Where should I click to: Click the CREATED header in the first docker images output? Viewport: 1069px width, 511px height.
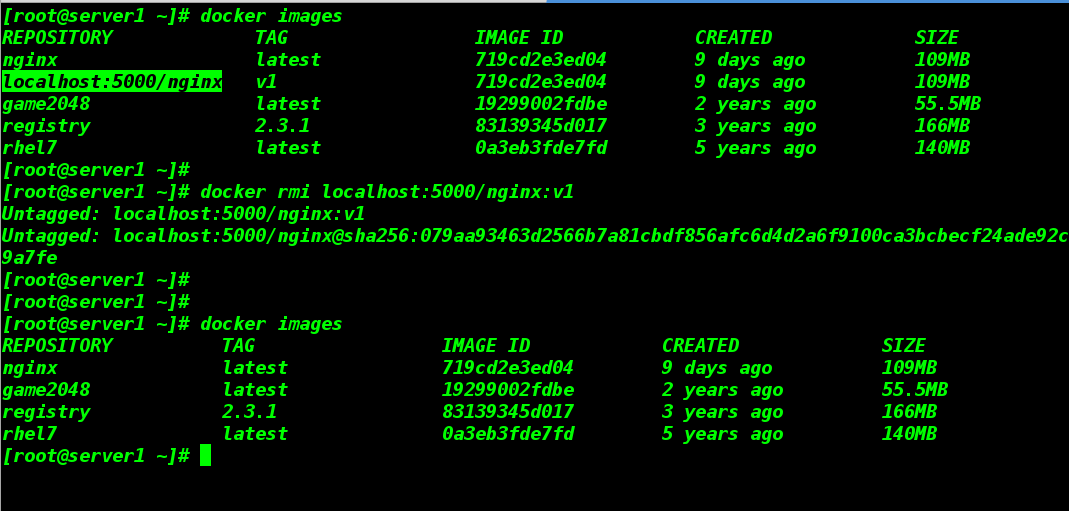pos(734,37)
